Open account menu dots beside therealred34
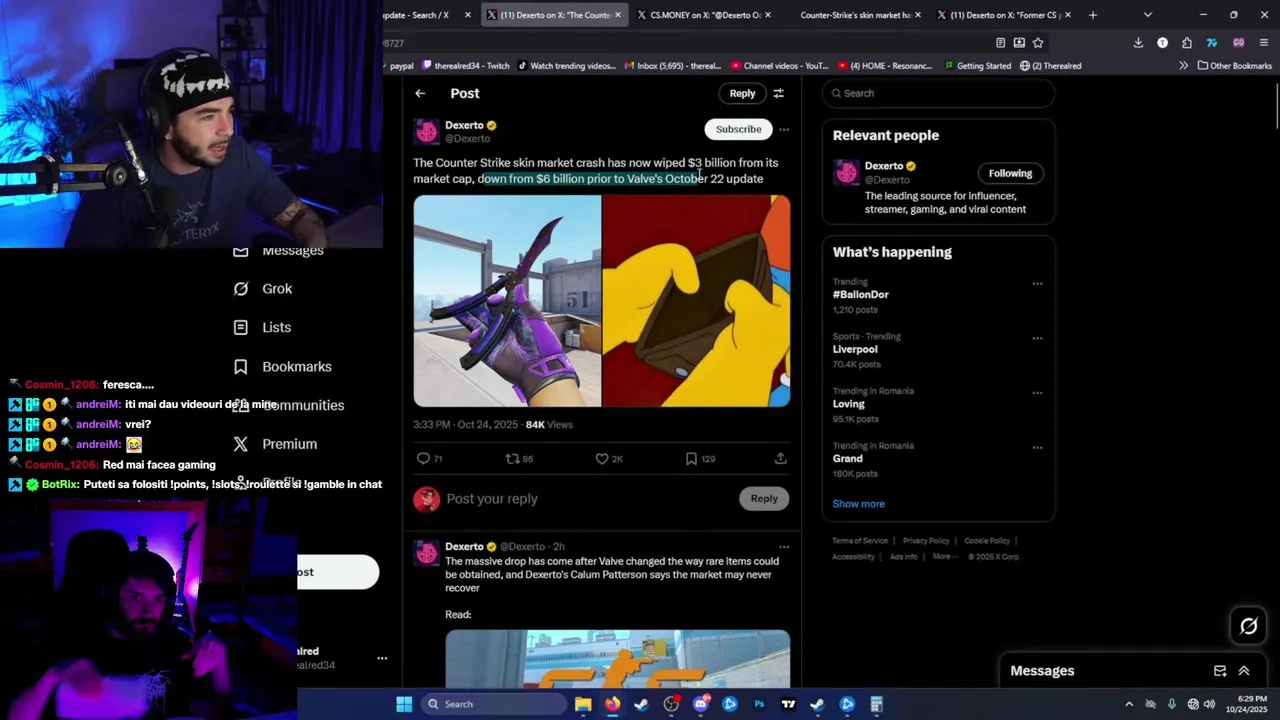 (381, 658)
